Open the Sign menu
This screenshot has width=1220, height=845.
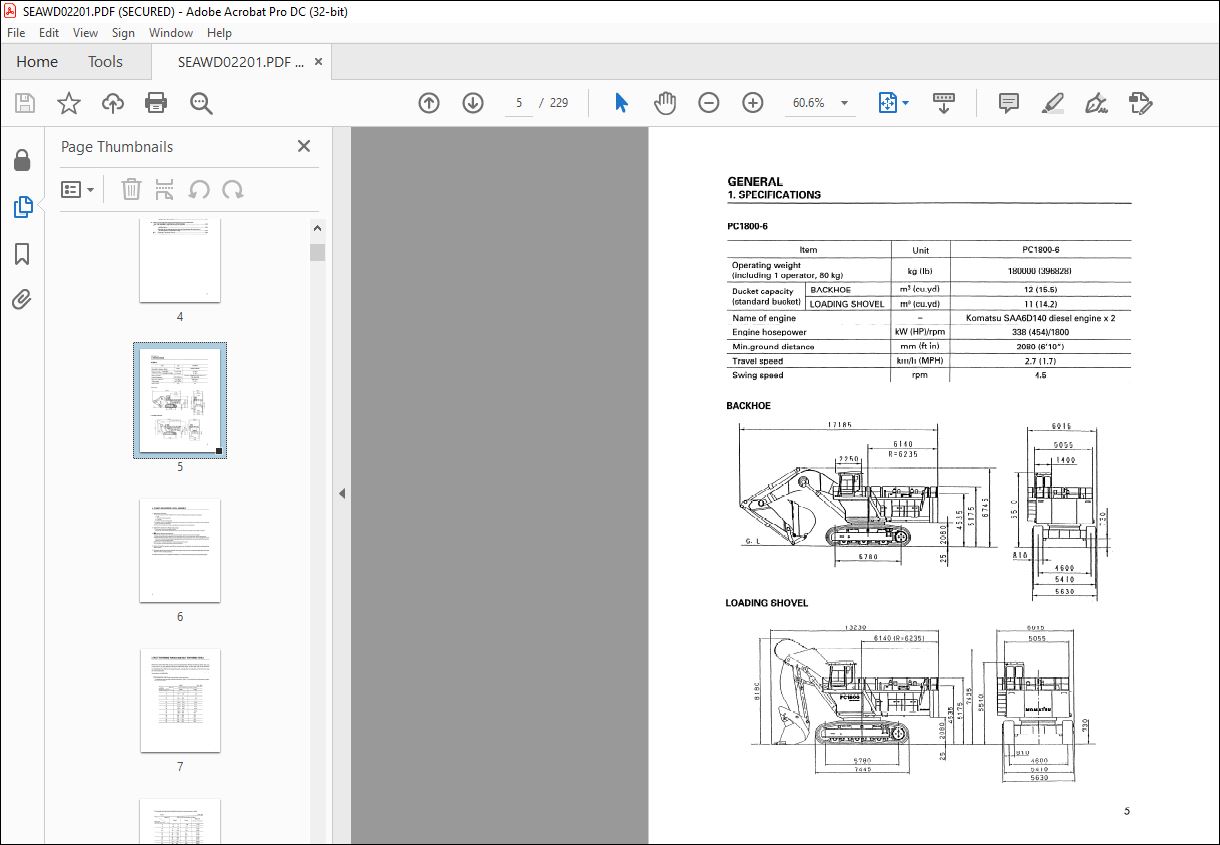coord(123,33)
